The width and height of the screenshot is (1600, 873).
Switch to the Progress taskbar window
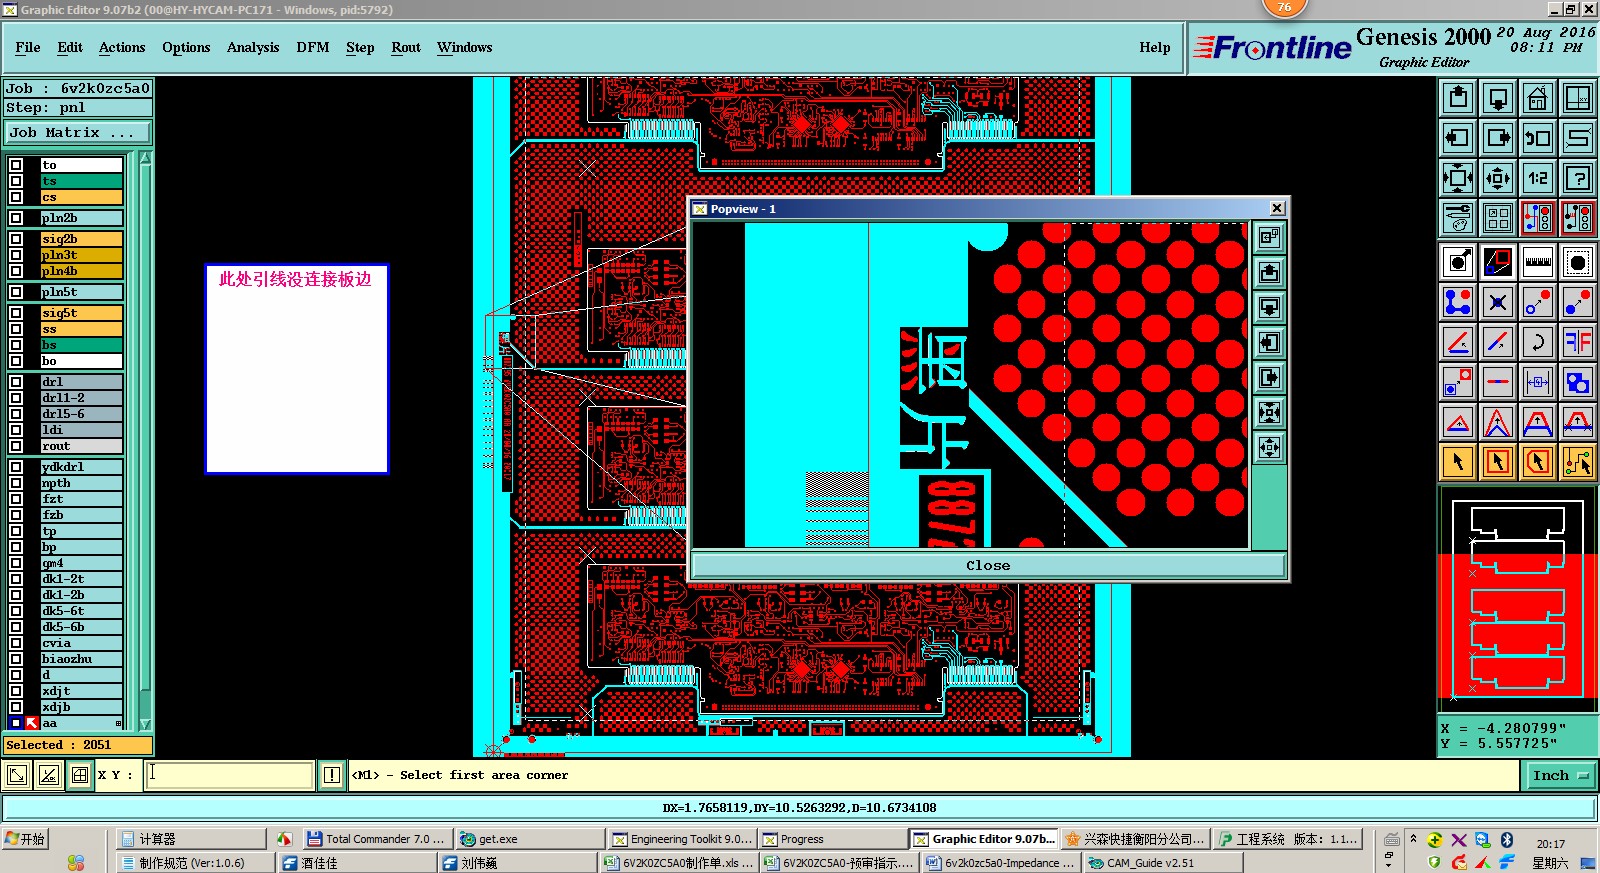832,839
